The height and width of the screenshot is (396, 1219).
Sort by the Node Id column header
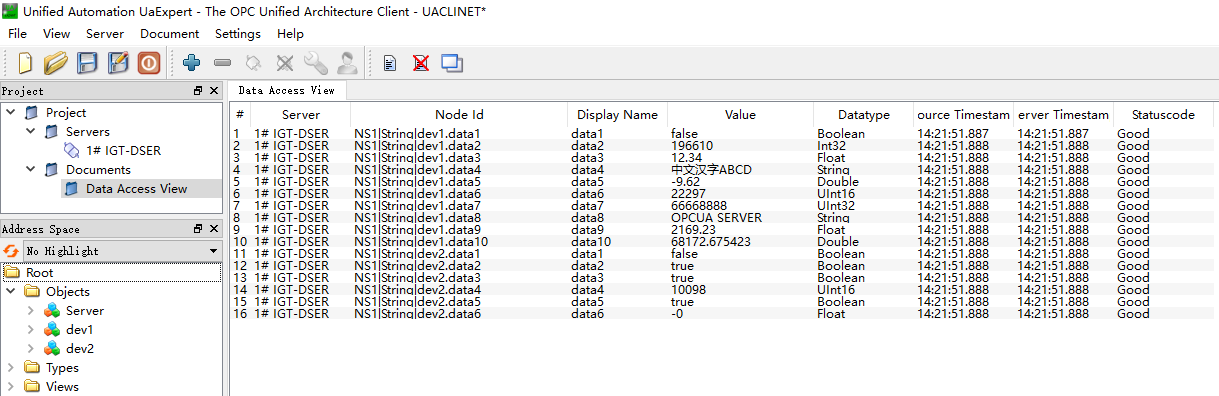(459, 114)
